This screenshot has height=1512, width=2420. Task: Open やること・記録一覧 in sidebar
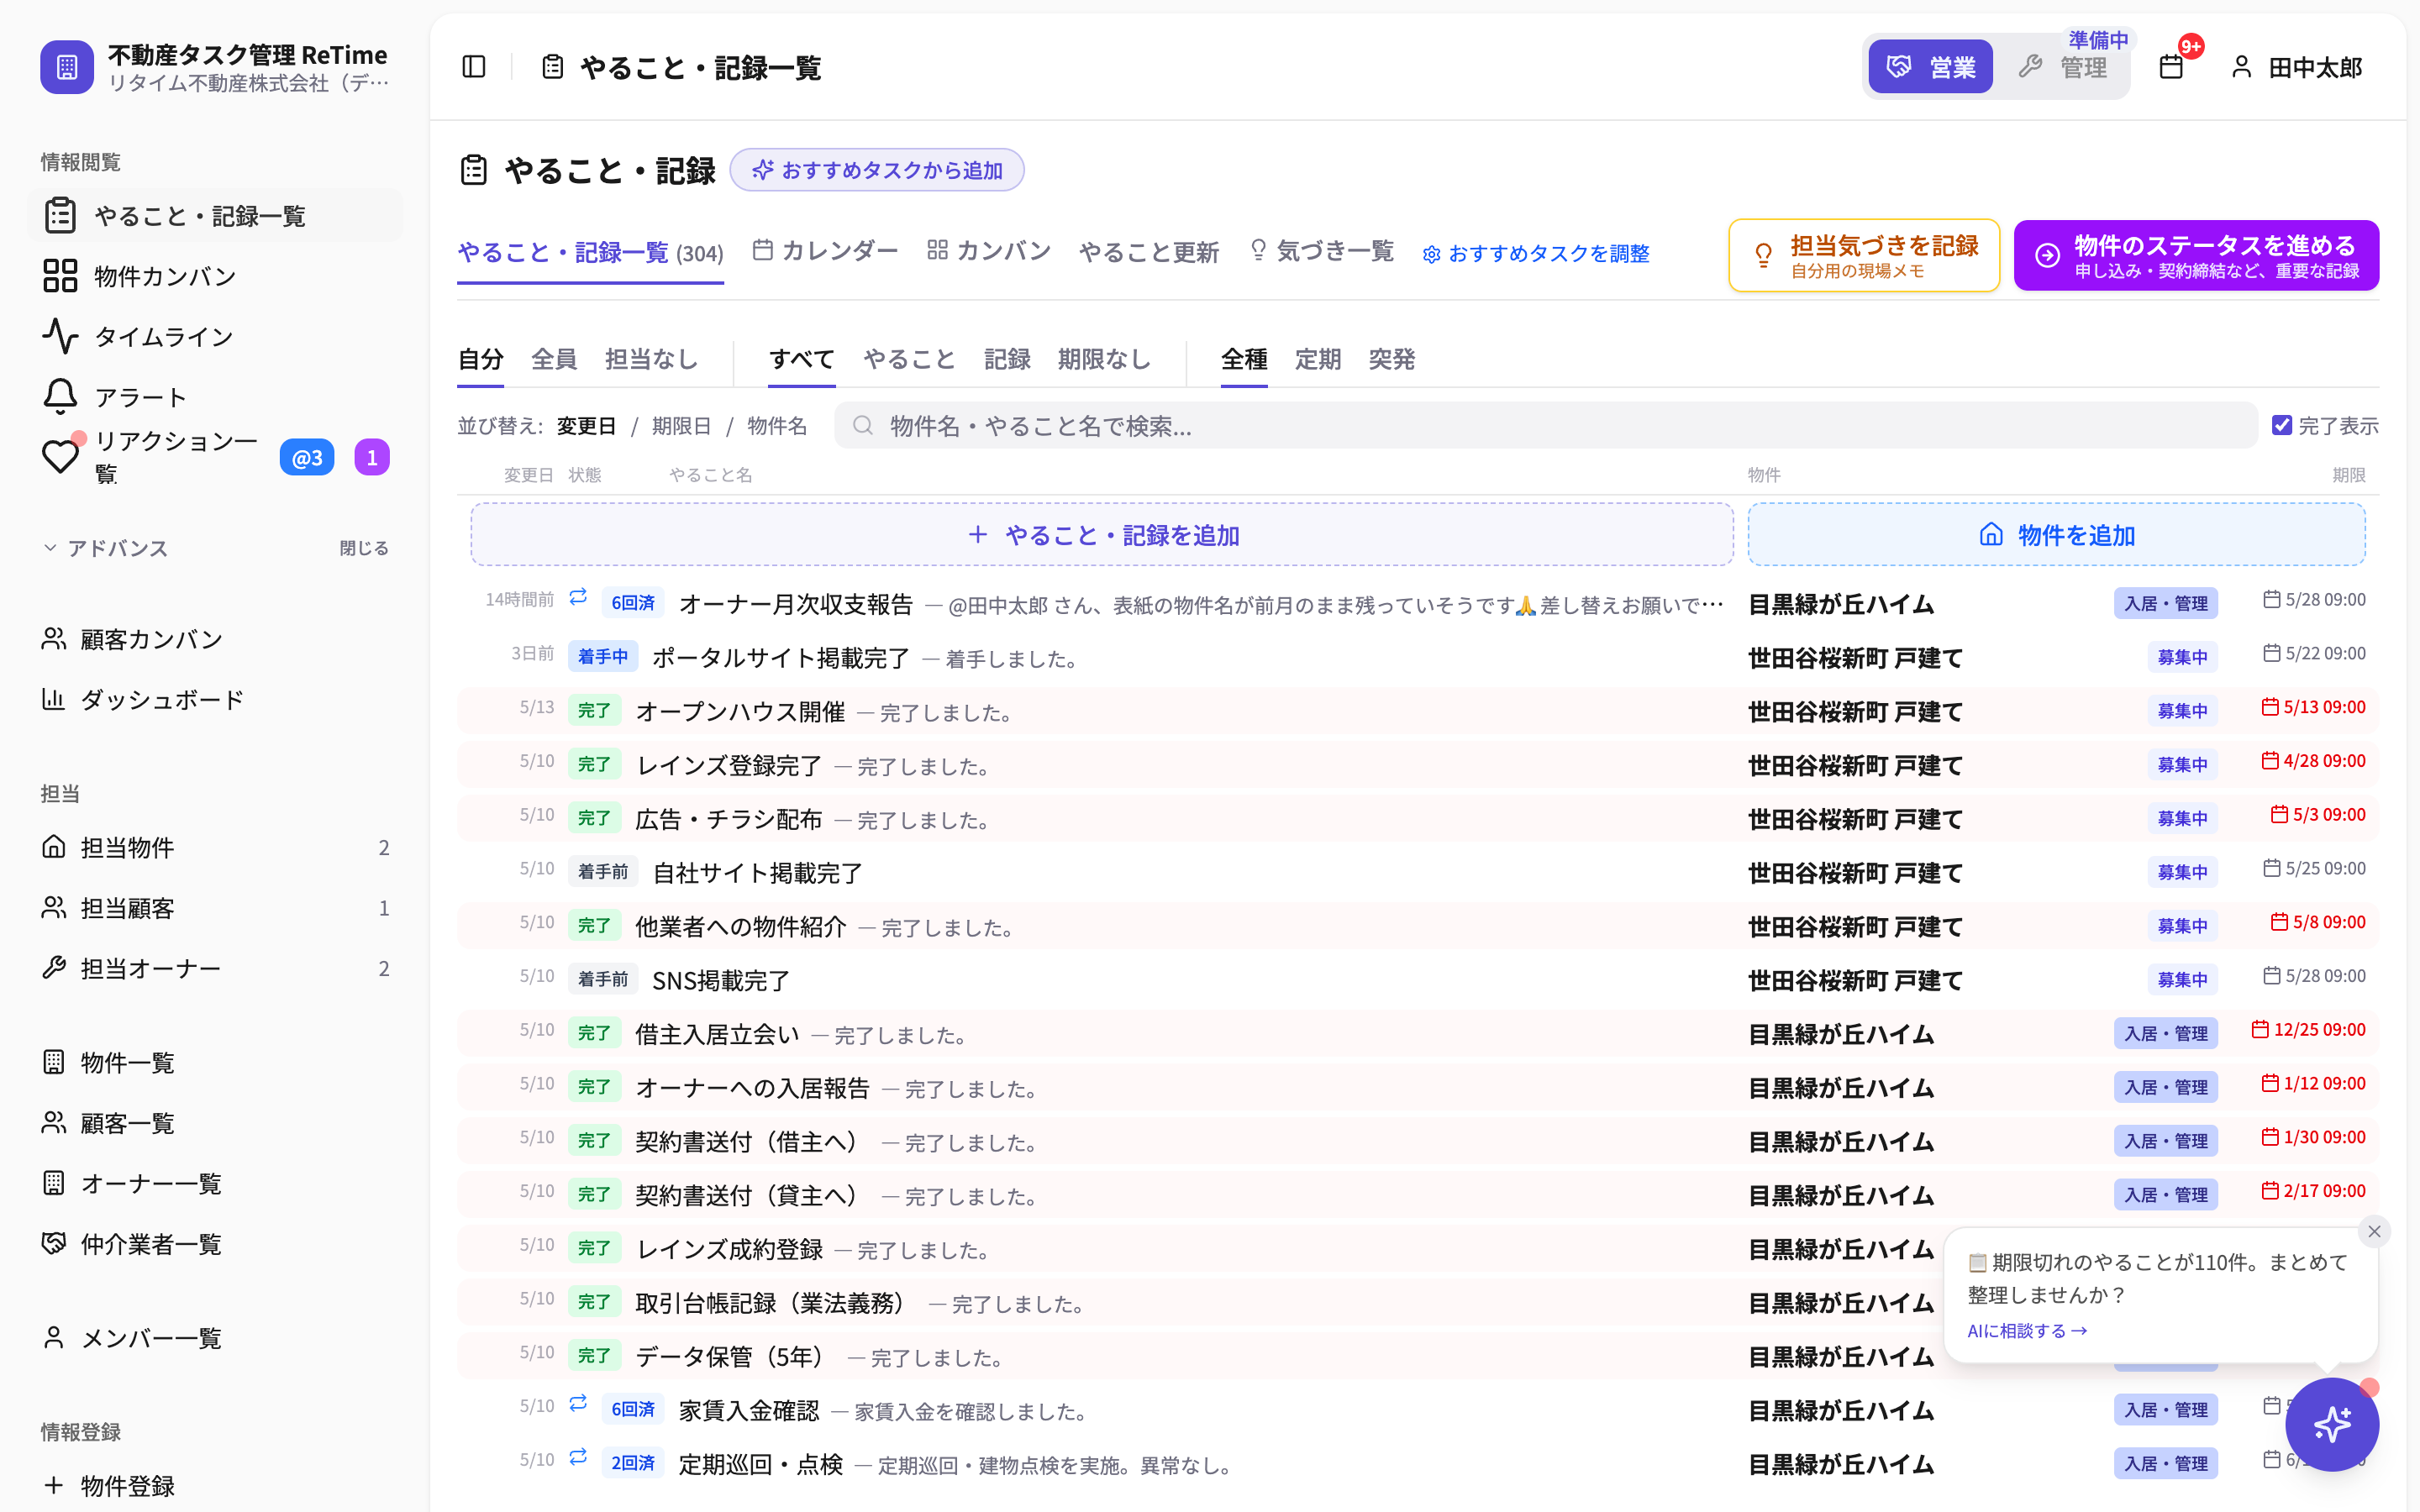coord(215,216)
